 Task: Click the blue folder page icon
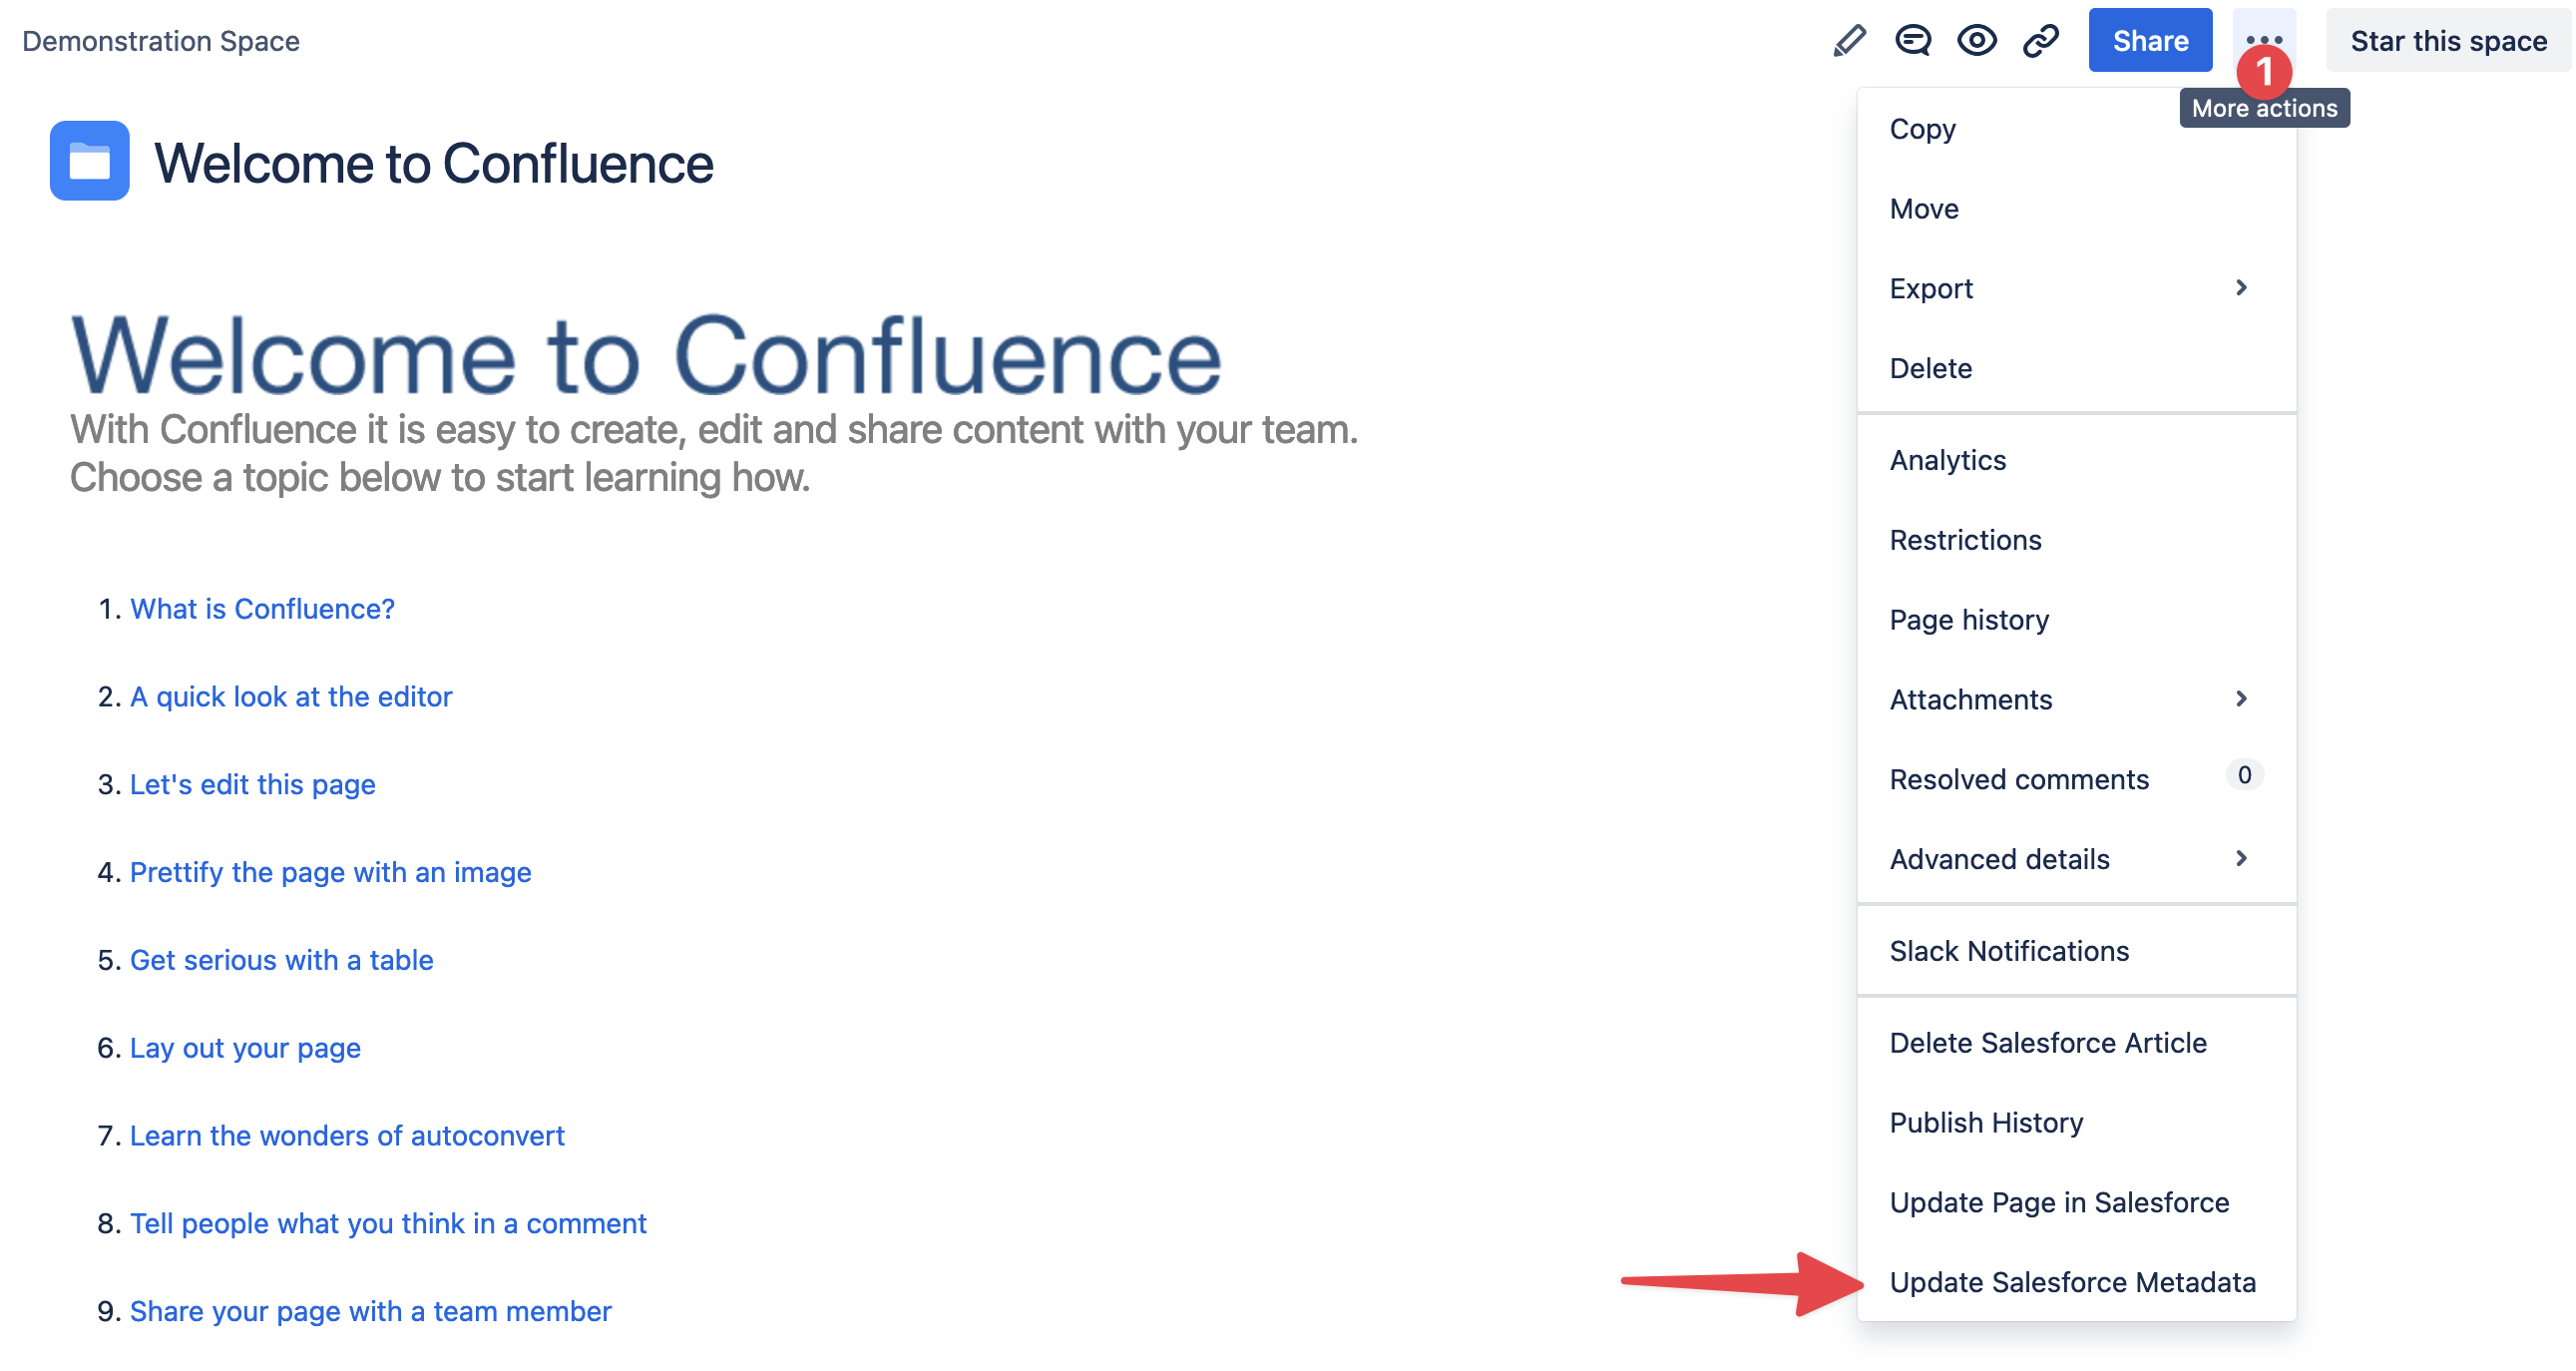click(89, 161)
